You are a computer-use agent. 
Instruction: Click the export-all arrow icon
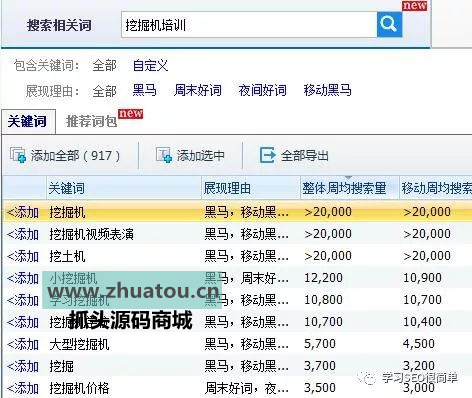(x=268, y=155)
